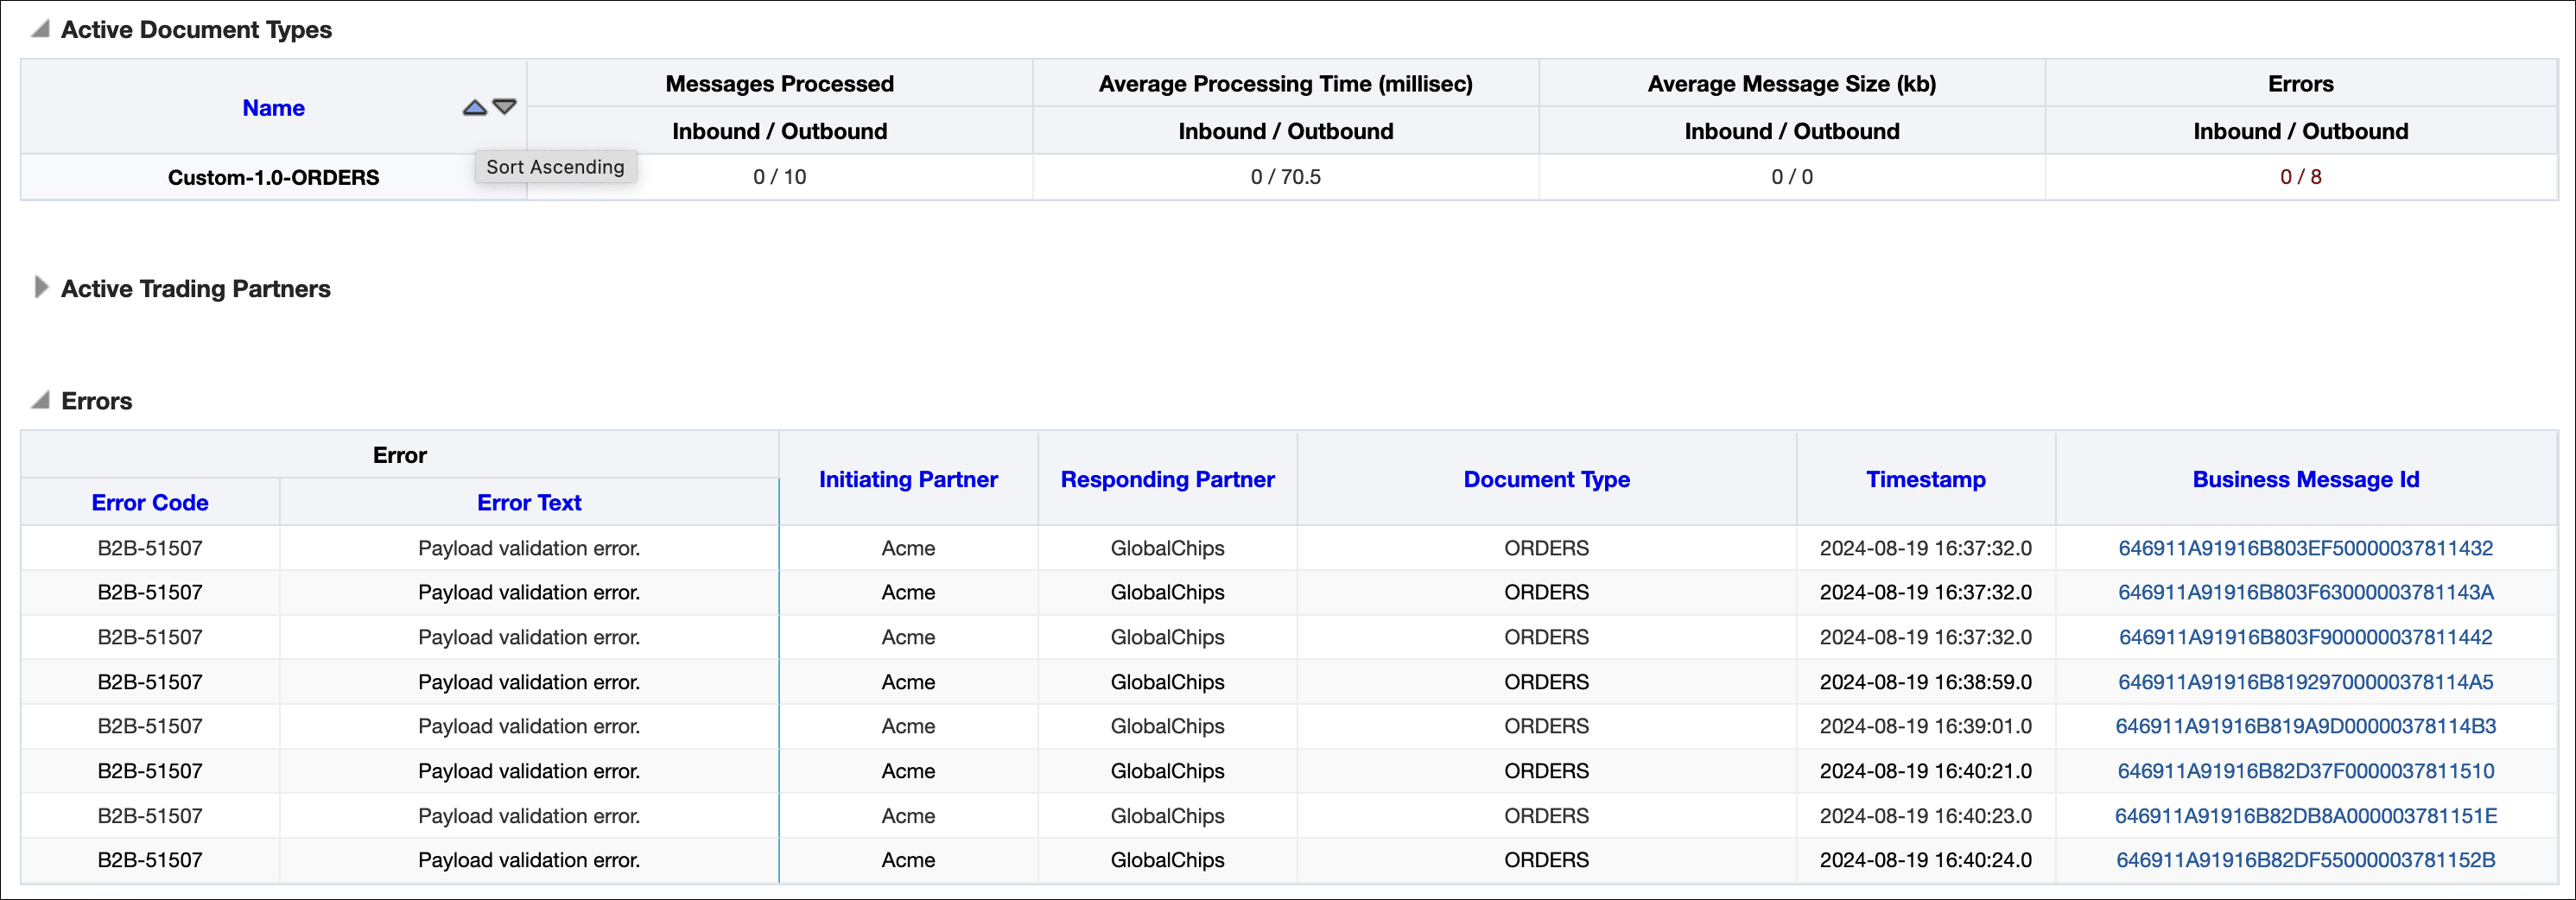2576x900 pixels.
Task: Sort Name column ascending with up arrow
Action: coord(474,107)
